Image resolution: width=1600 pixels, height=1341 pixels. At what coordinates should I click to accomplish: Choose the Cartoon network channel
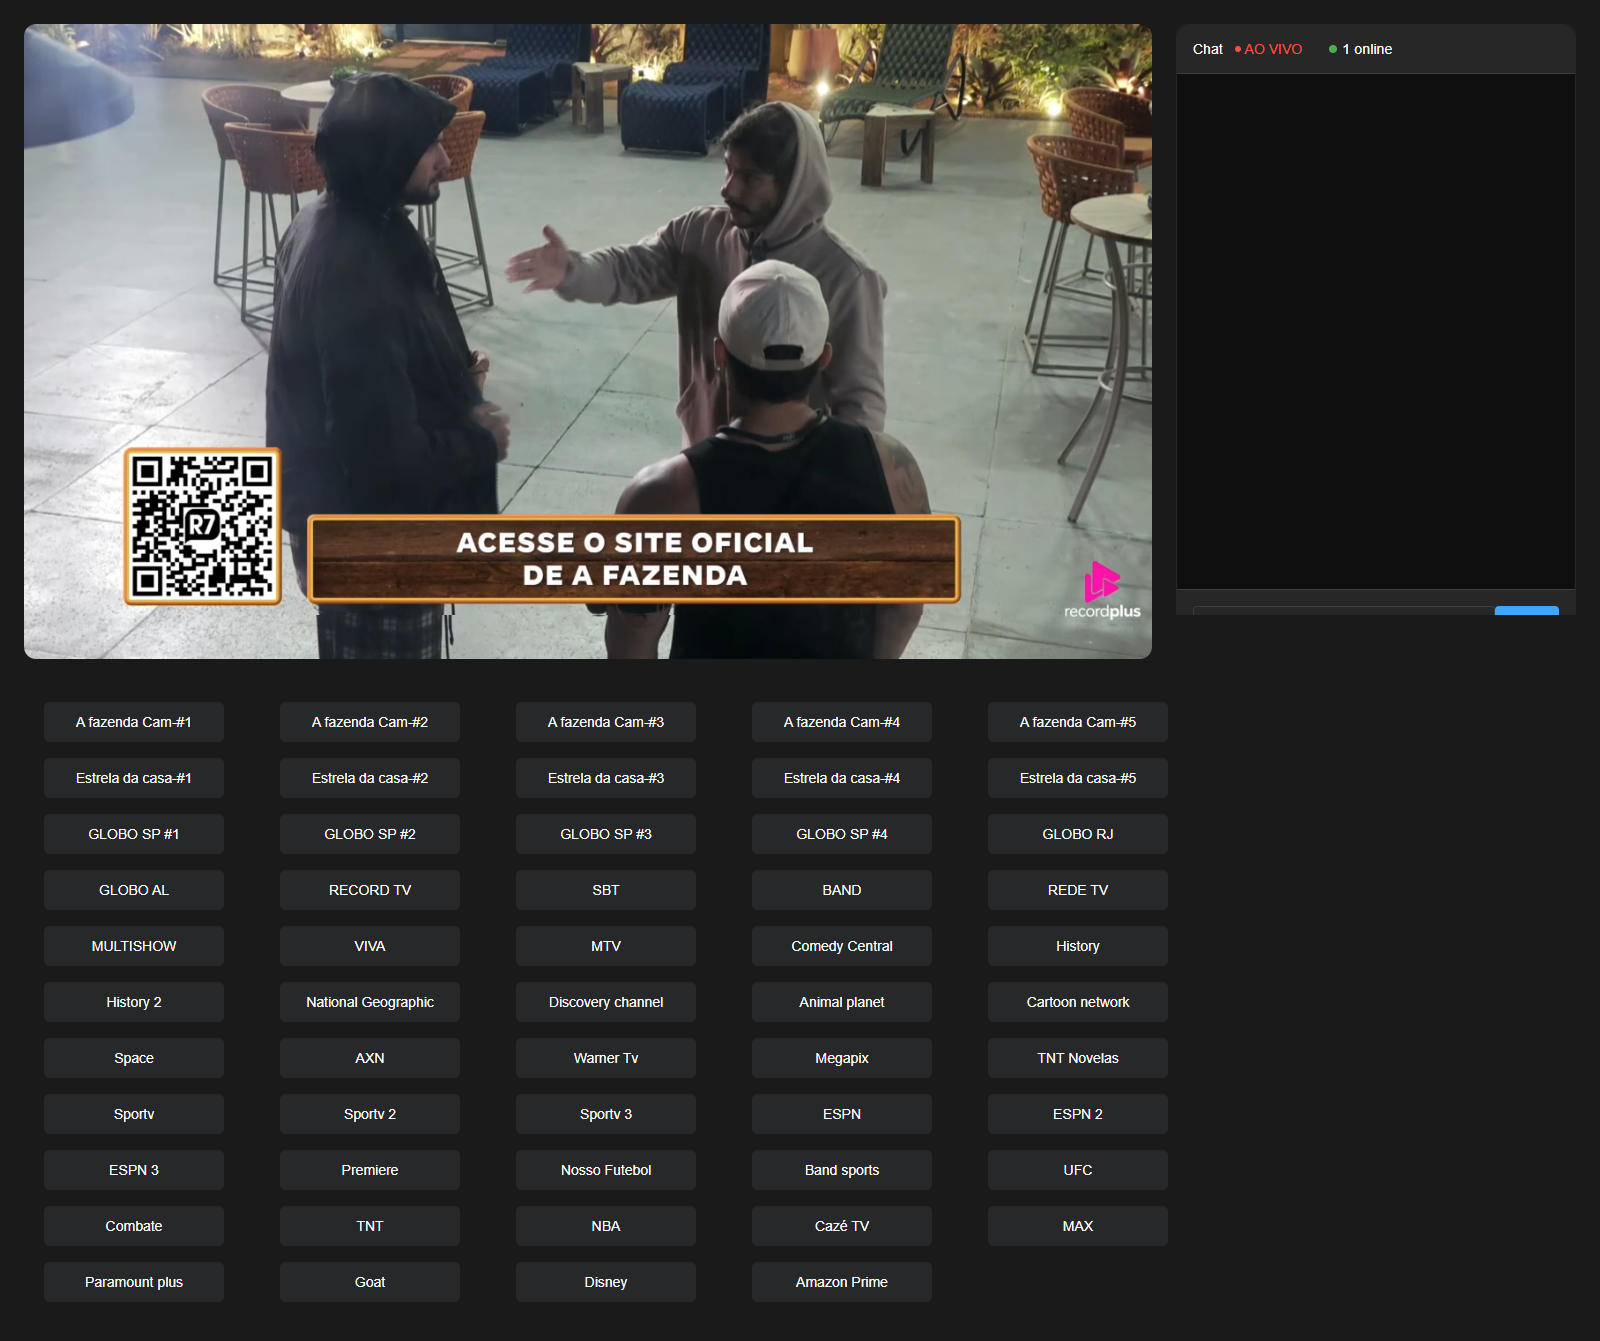point(1077,1002)
